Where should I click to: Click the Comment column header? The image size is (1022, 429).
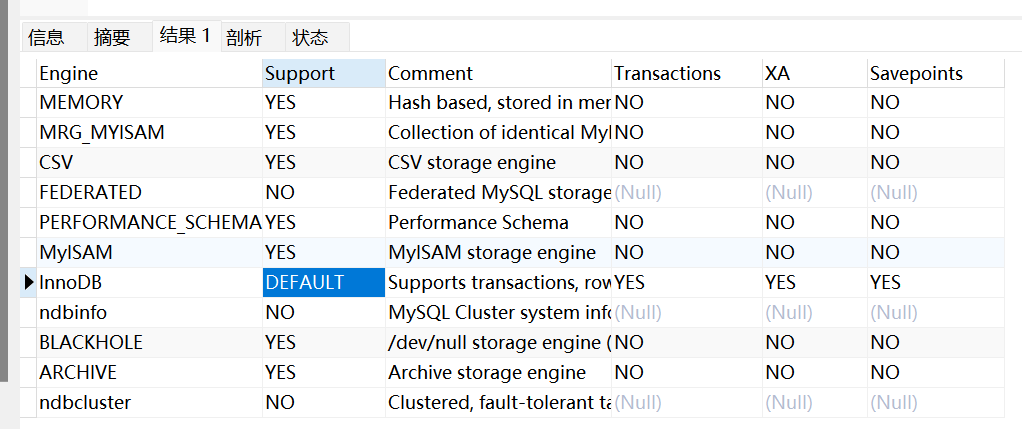click(430, 73)
